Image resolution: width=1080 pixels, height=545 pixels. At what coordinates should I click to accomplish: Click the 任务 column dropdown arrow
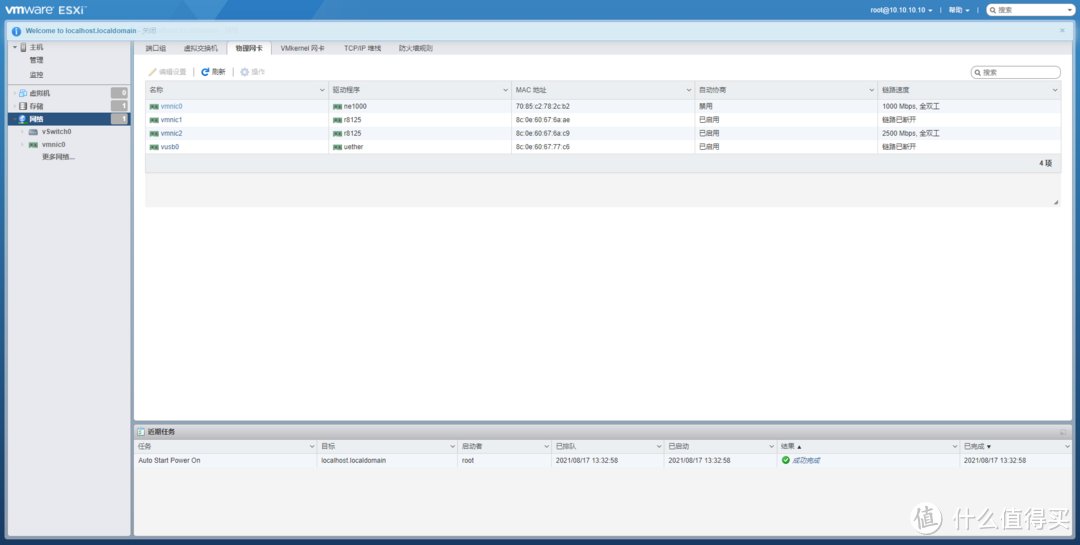[x=311, y=446]
